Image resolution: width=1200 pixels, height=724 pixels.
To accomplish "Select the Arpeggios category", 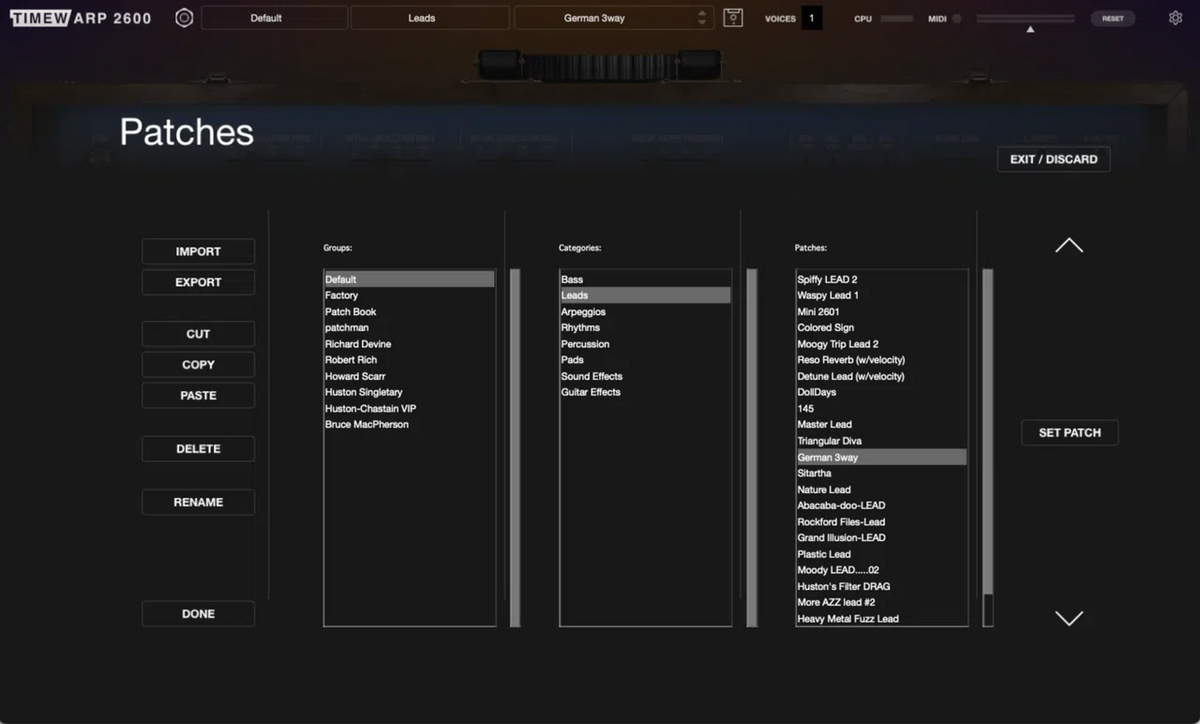I will click(x=583, y=312).
